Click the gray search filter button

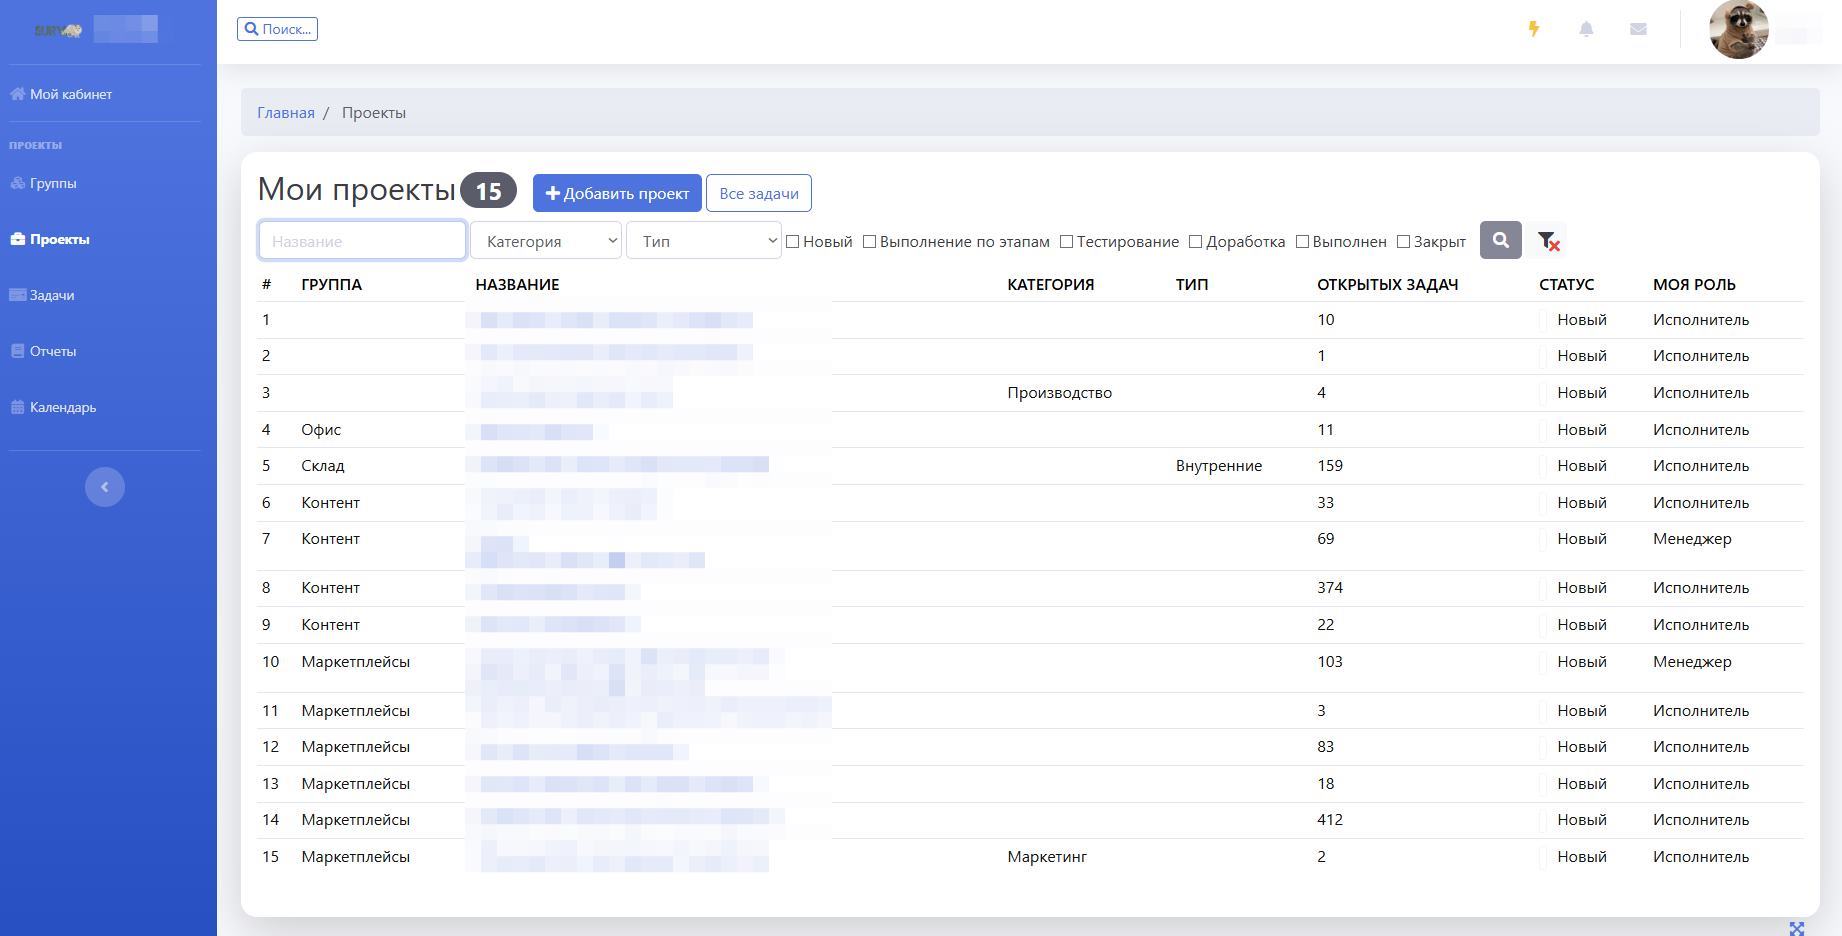pyautogui.click(x=1500, y=240)
